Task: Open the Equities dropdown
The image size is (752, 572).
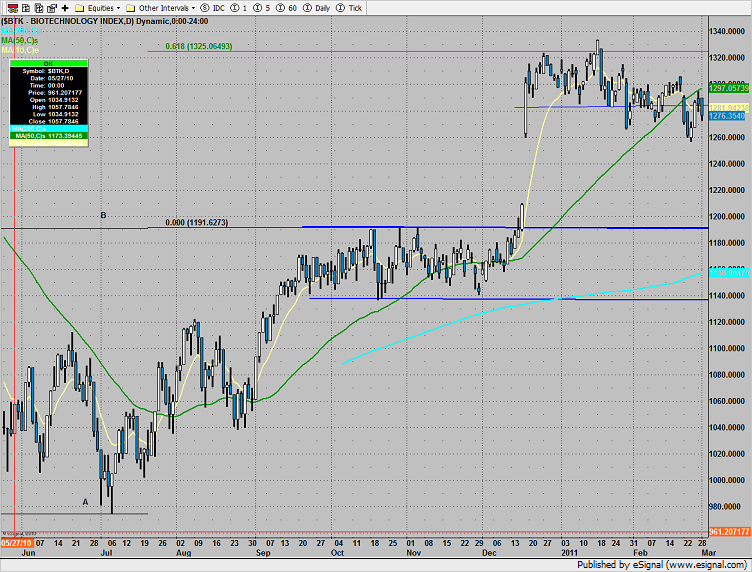Action: [98, 8]
